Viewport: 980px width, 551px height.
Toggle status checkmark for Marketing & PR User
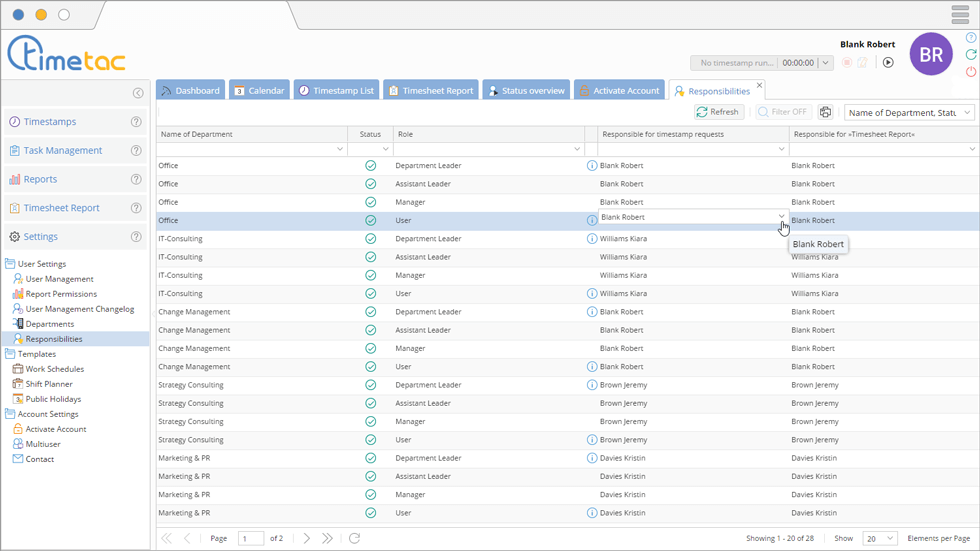[x=371, y=513]
